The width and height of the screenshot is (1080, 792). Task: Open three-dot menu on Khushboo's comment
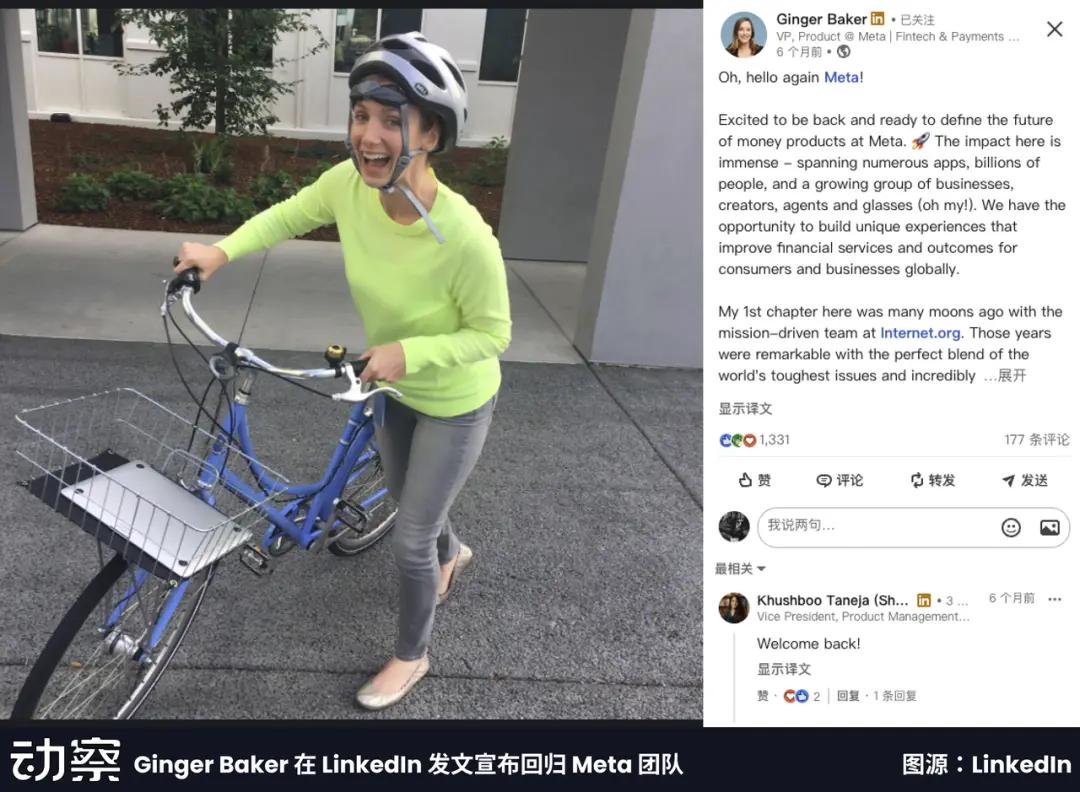coord(1055,599)
